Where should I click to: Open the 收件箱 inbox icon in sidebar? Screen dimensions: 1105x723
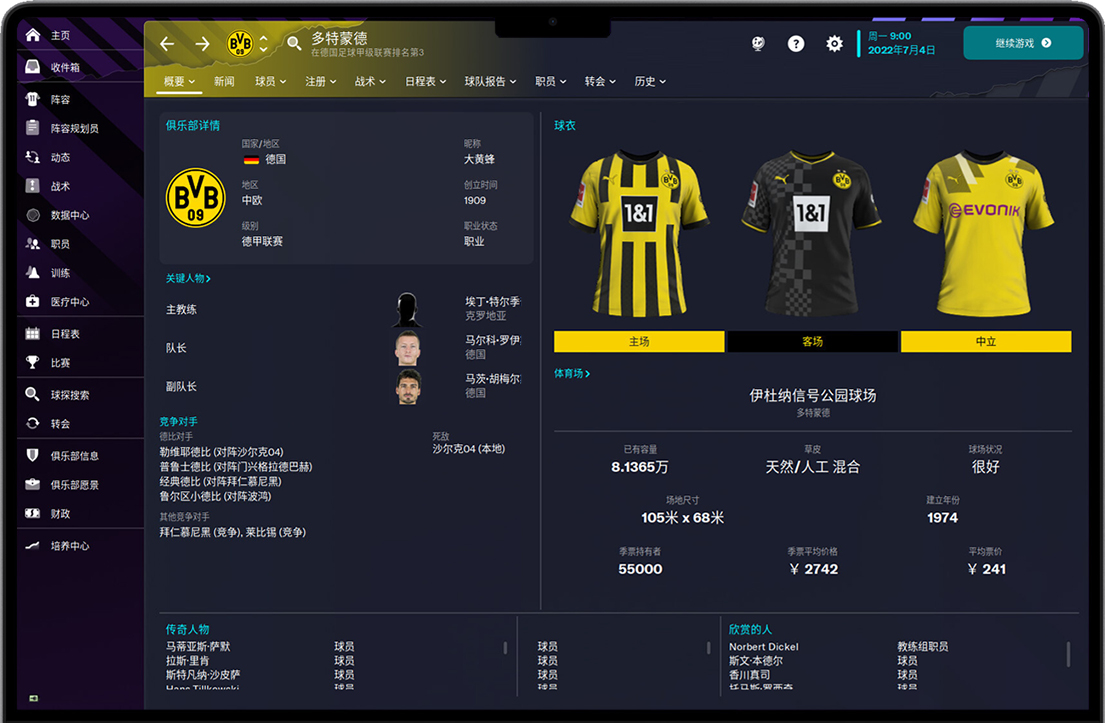tap(32, 67)
